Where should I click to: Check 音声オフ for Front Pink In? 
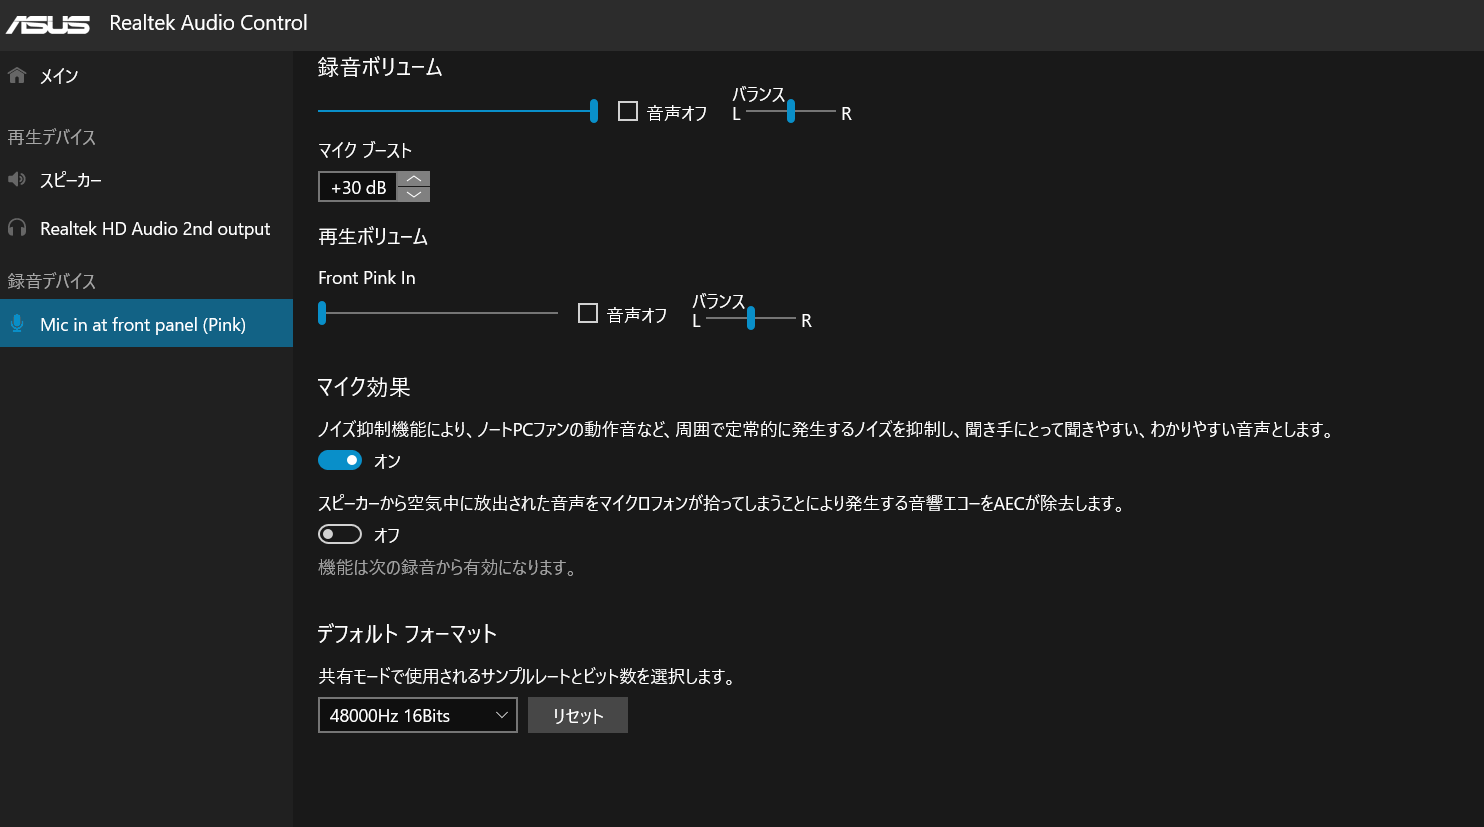coord(588,313)
